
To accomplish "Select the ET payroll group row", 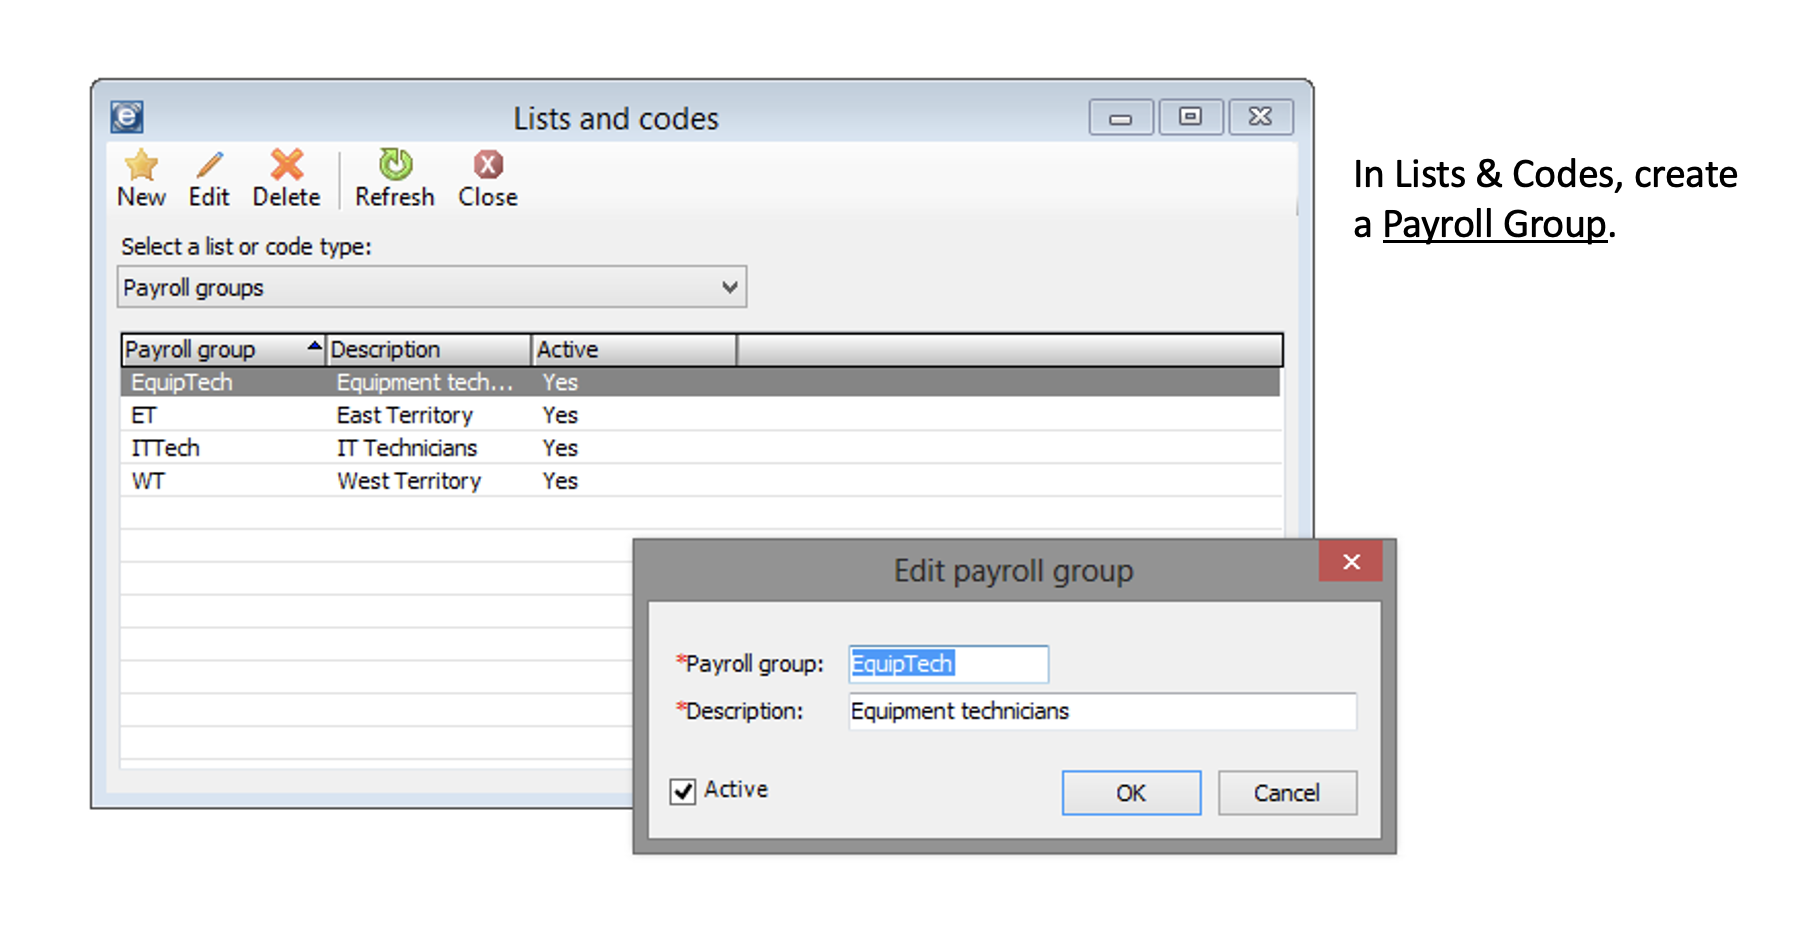I will pyautogui.click(x=700, y=415).
